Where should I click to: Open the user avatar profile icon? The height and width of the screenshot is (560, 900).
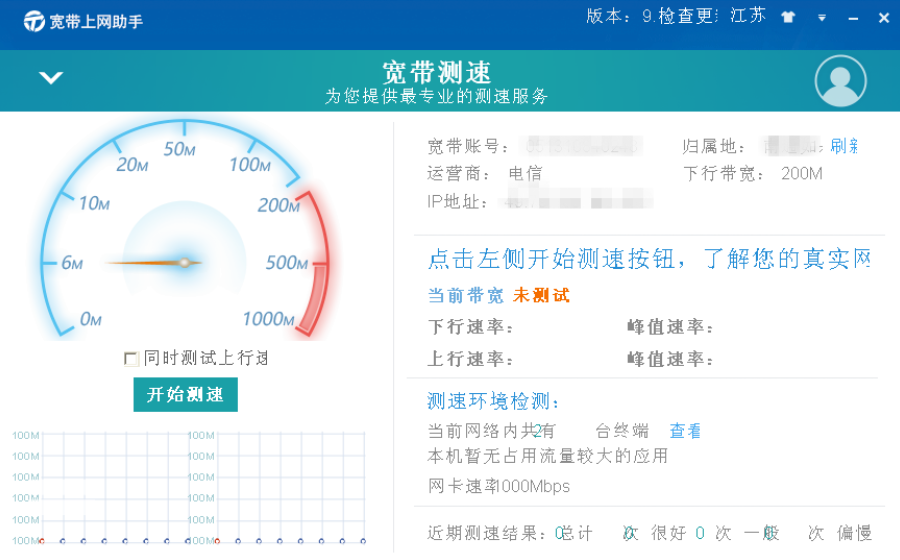coord(840,81)
